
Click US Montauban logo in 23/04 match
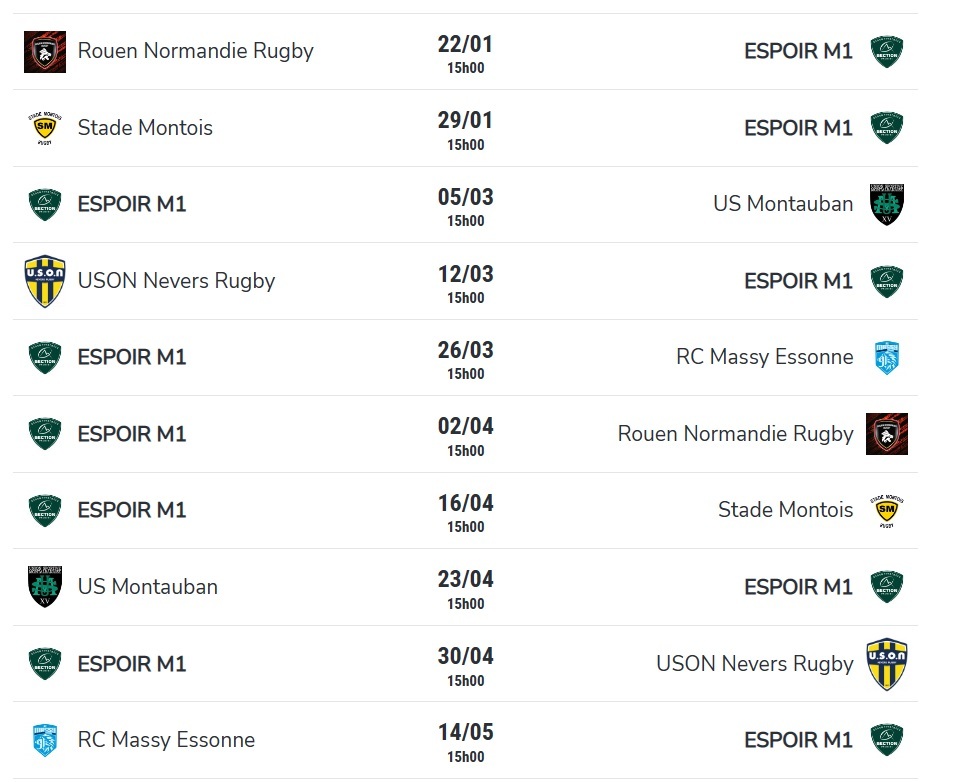pos(45,587)
